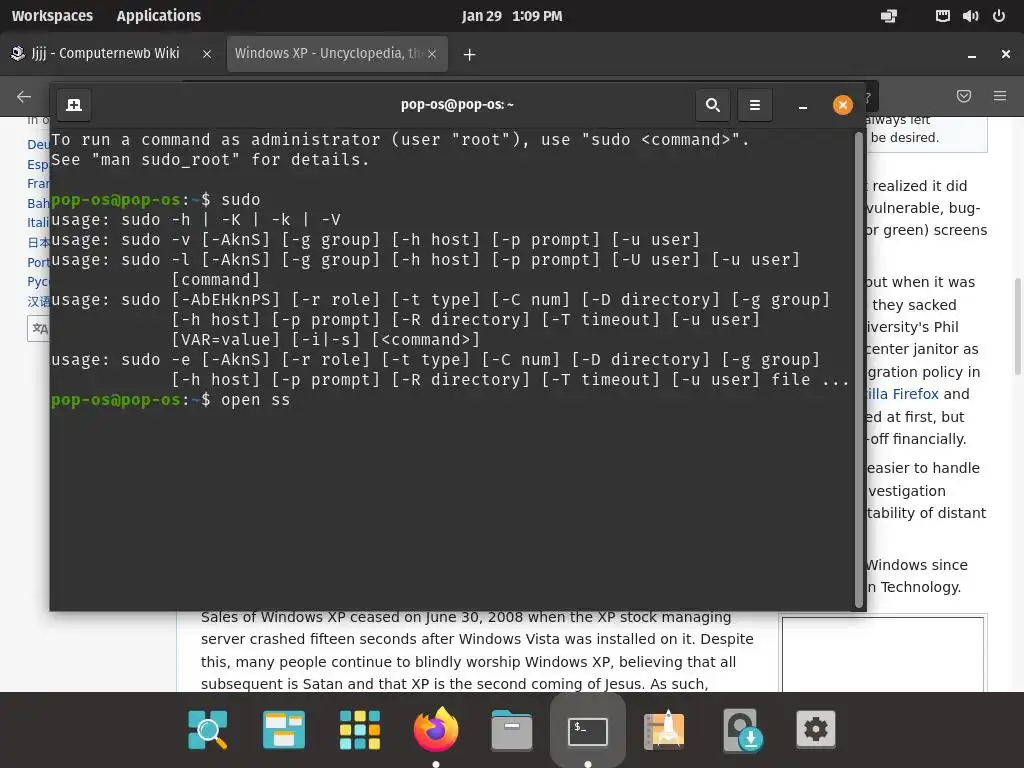This screenshot has width=1024, height=768.
Task: Minimize the terminal window
Action: [803, 105]
